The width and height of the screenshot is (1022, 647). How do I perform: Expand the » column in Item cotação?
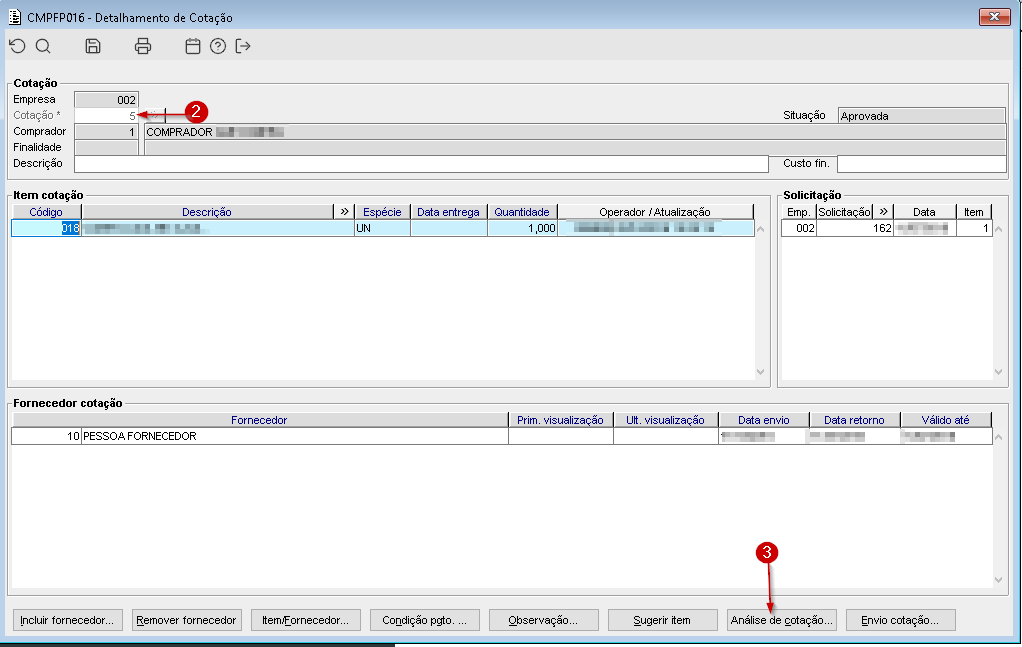click(x=344, y=212)
